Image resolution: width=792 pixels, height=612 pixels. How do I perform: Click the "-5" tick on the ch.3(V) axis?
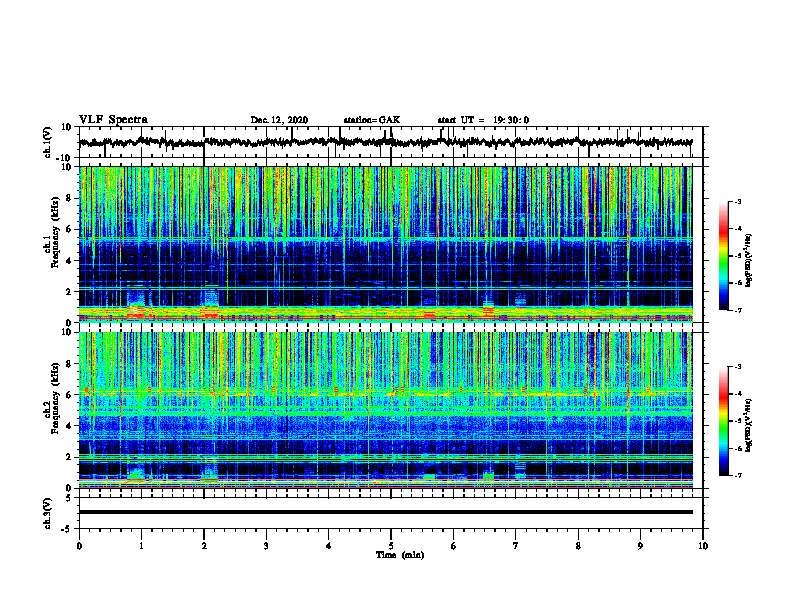point(67,529)
